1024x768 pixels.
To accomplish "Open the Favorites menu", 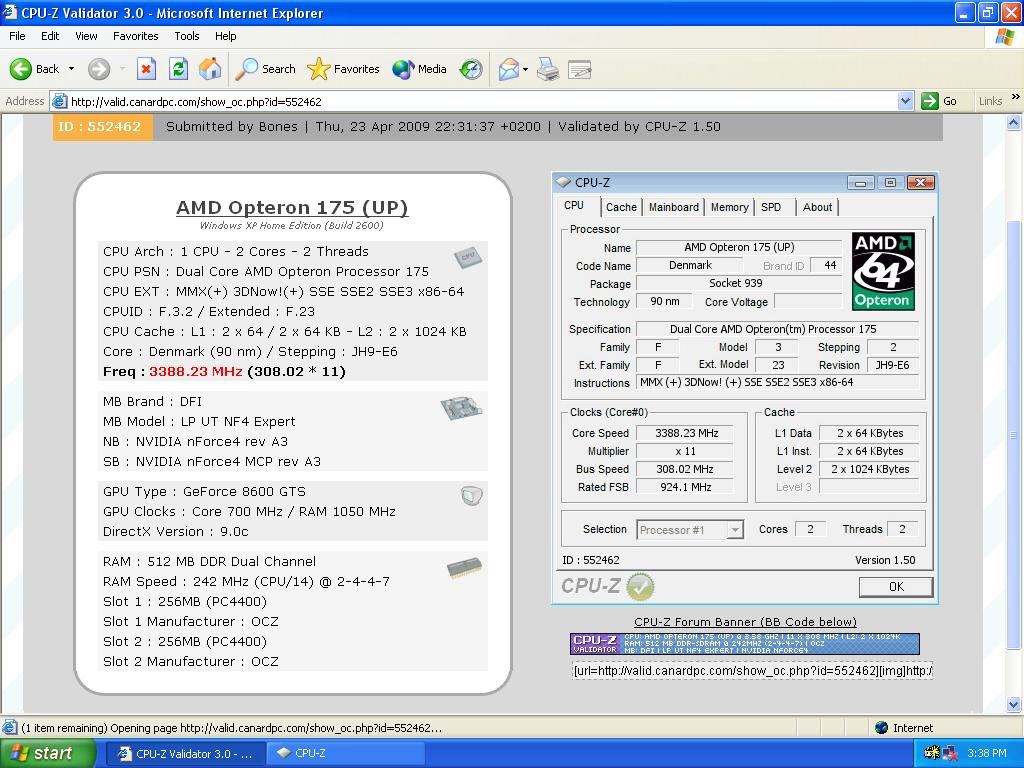I will tap(135, 36).
